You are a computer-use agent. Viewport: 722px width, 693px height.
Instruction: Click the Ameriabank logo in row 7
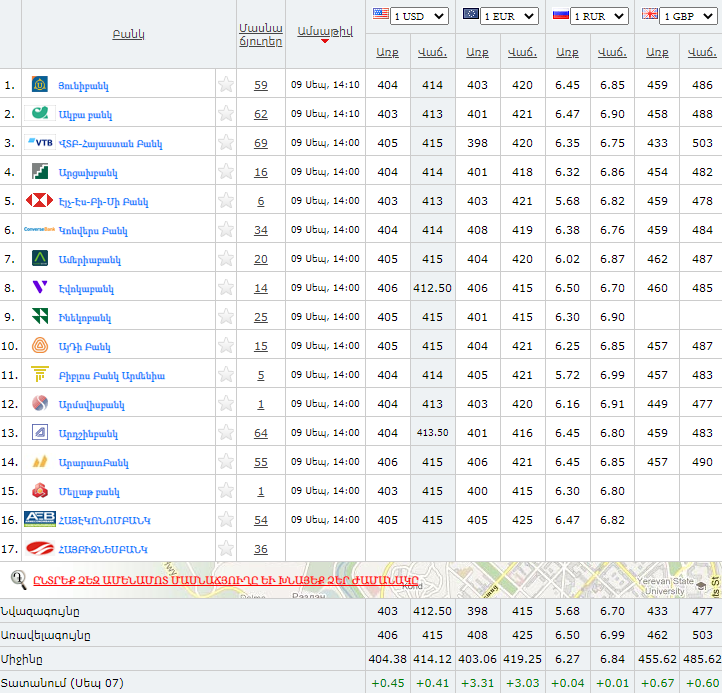40,258
